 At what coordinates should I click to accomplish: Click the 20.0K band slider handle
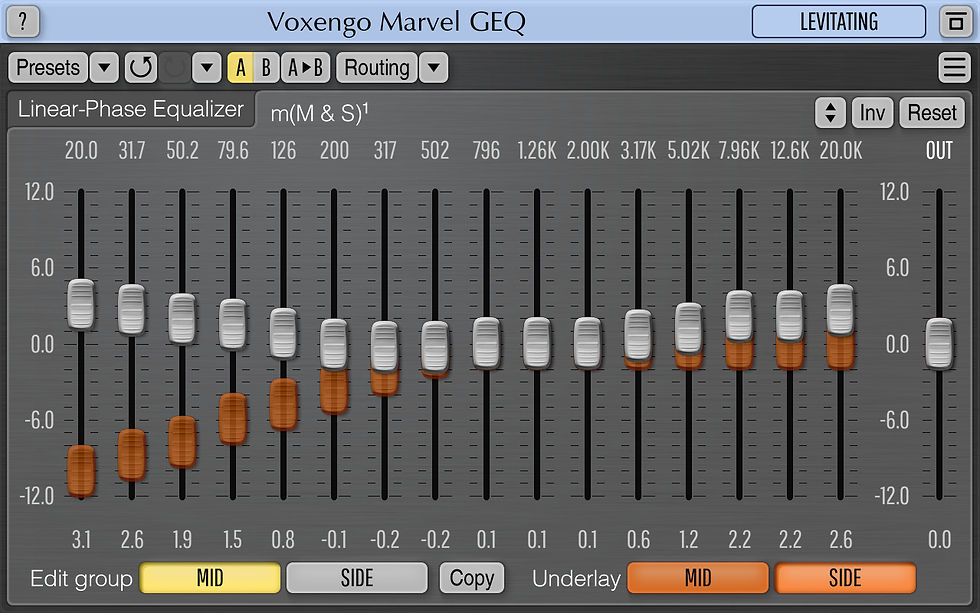841,309
